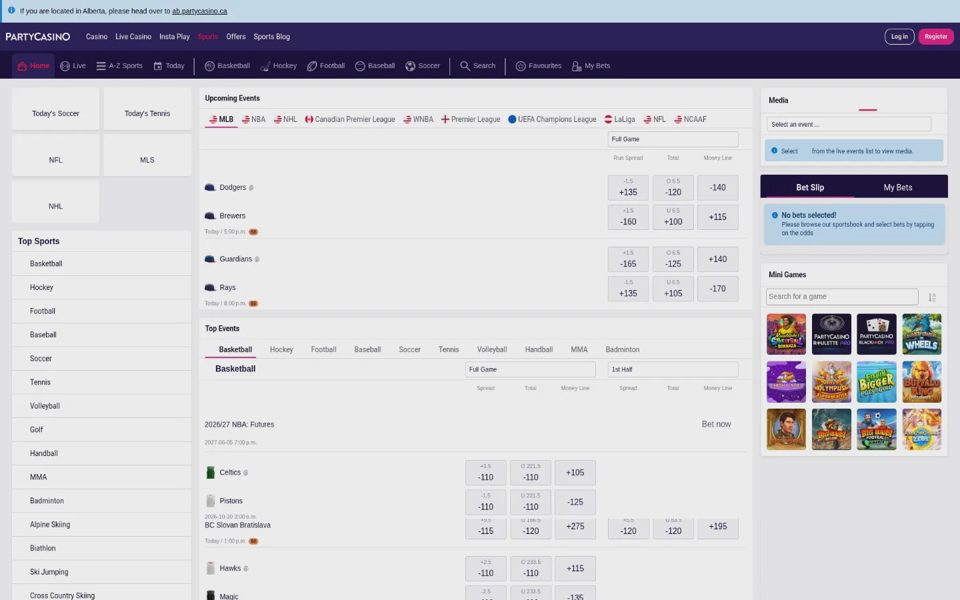Open Today's calendar icon
960x600 pixels.
157,66
